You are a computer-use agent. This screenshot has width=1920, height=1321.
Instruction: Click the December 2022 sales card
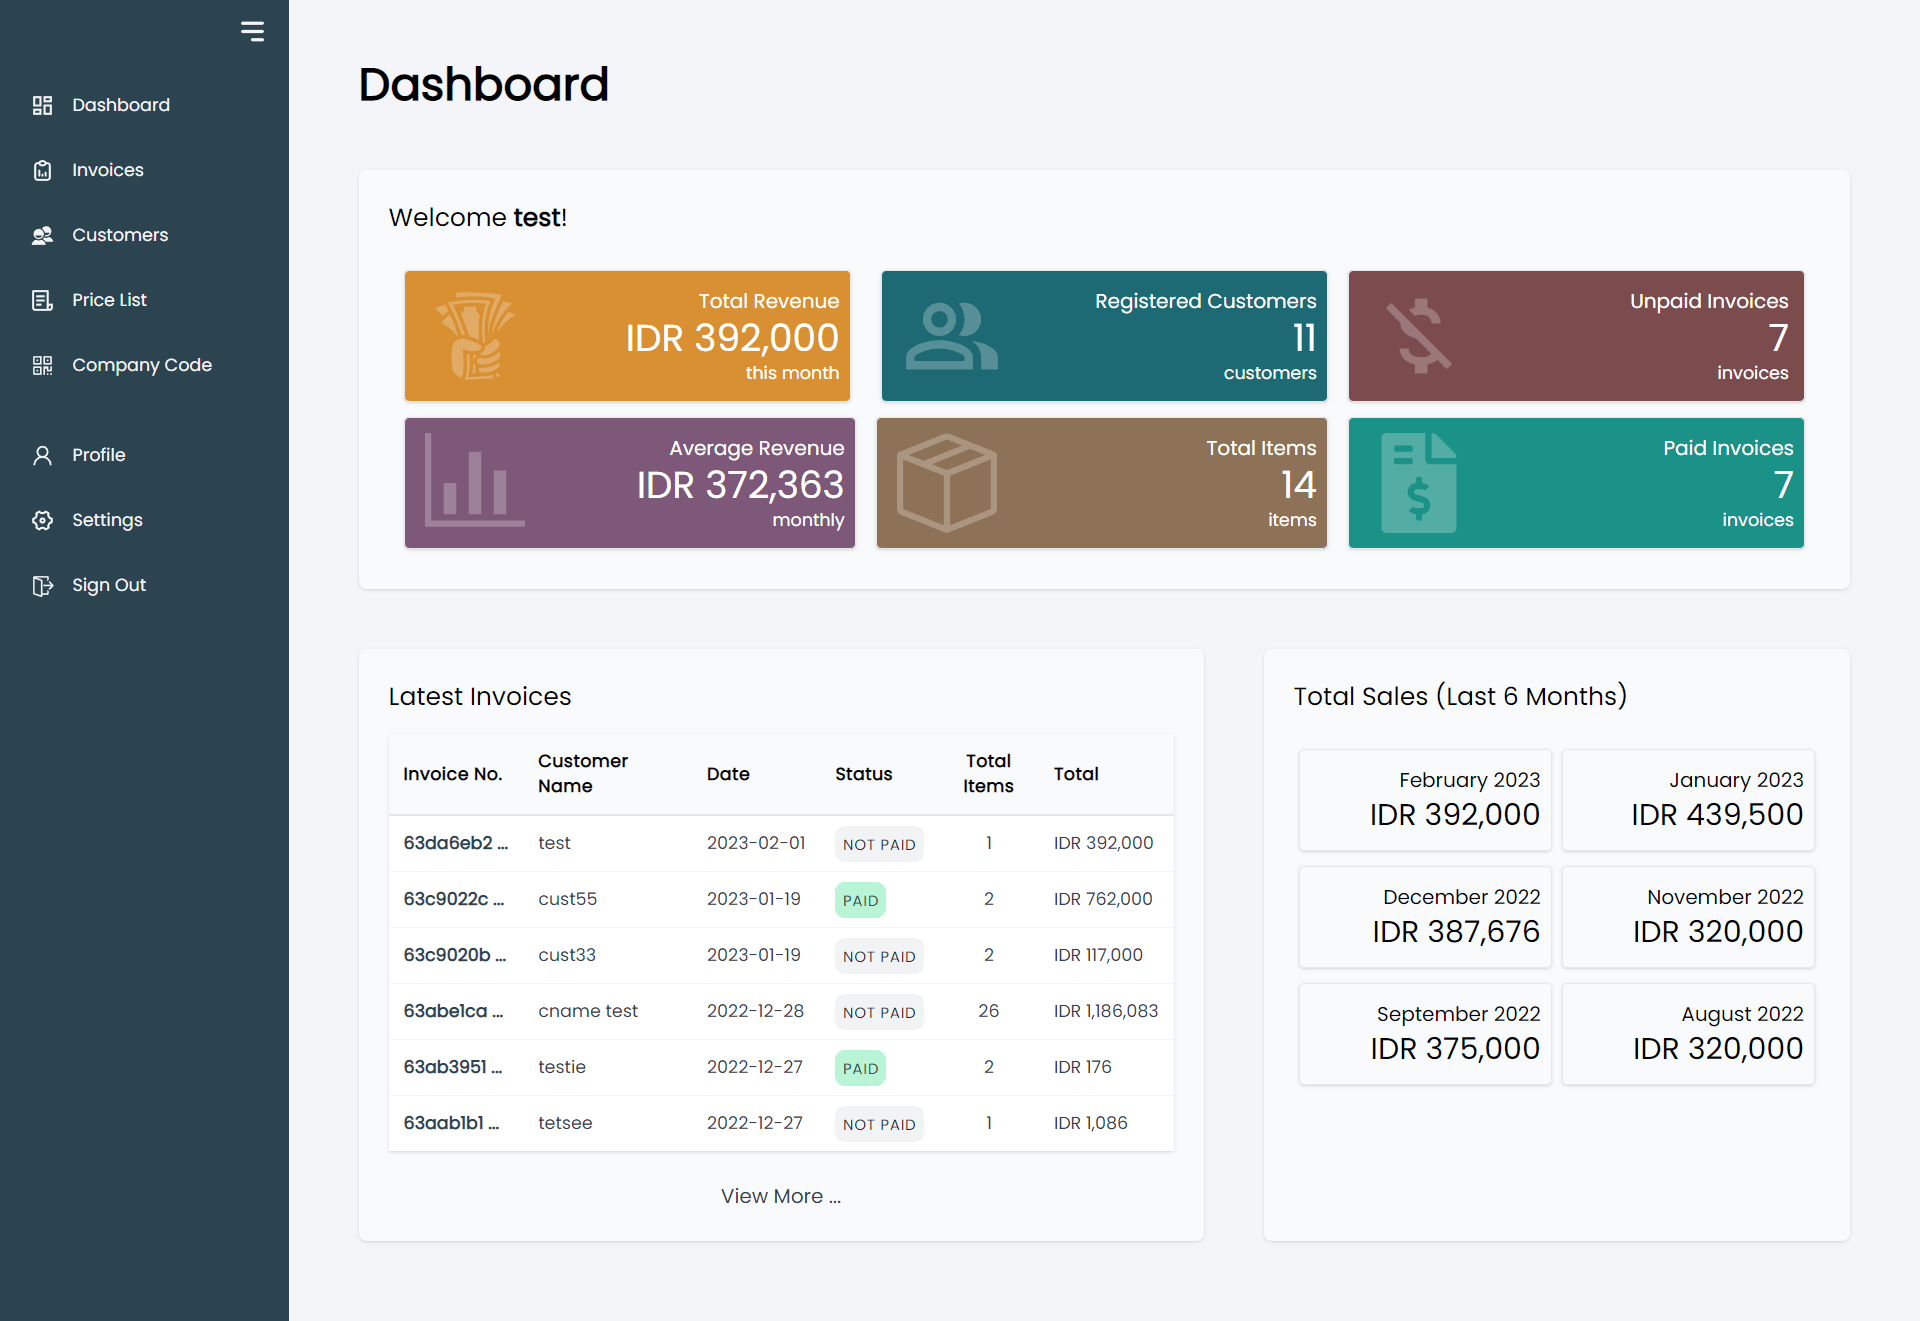tap(1425, 917)
